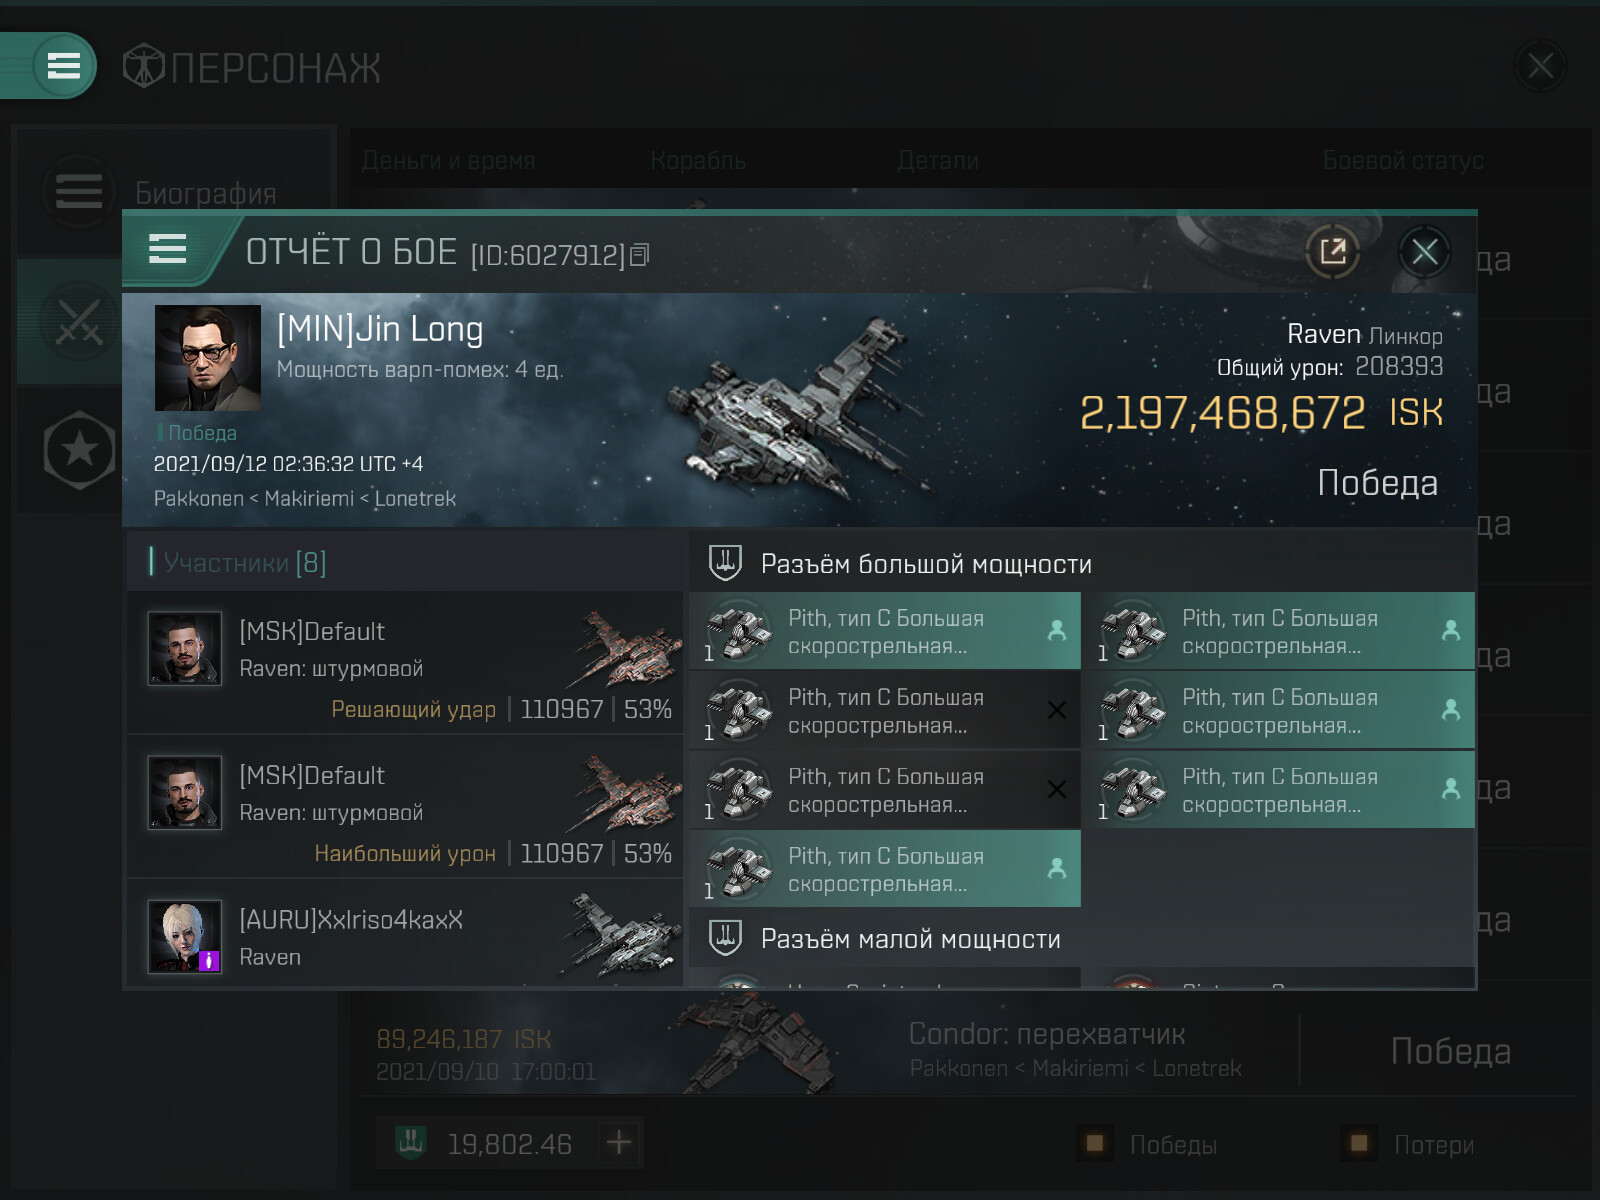
Task: Add currency with the plus button
Action: click(x=618, y=1142)
